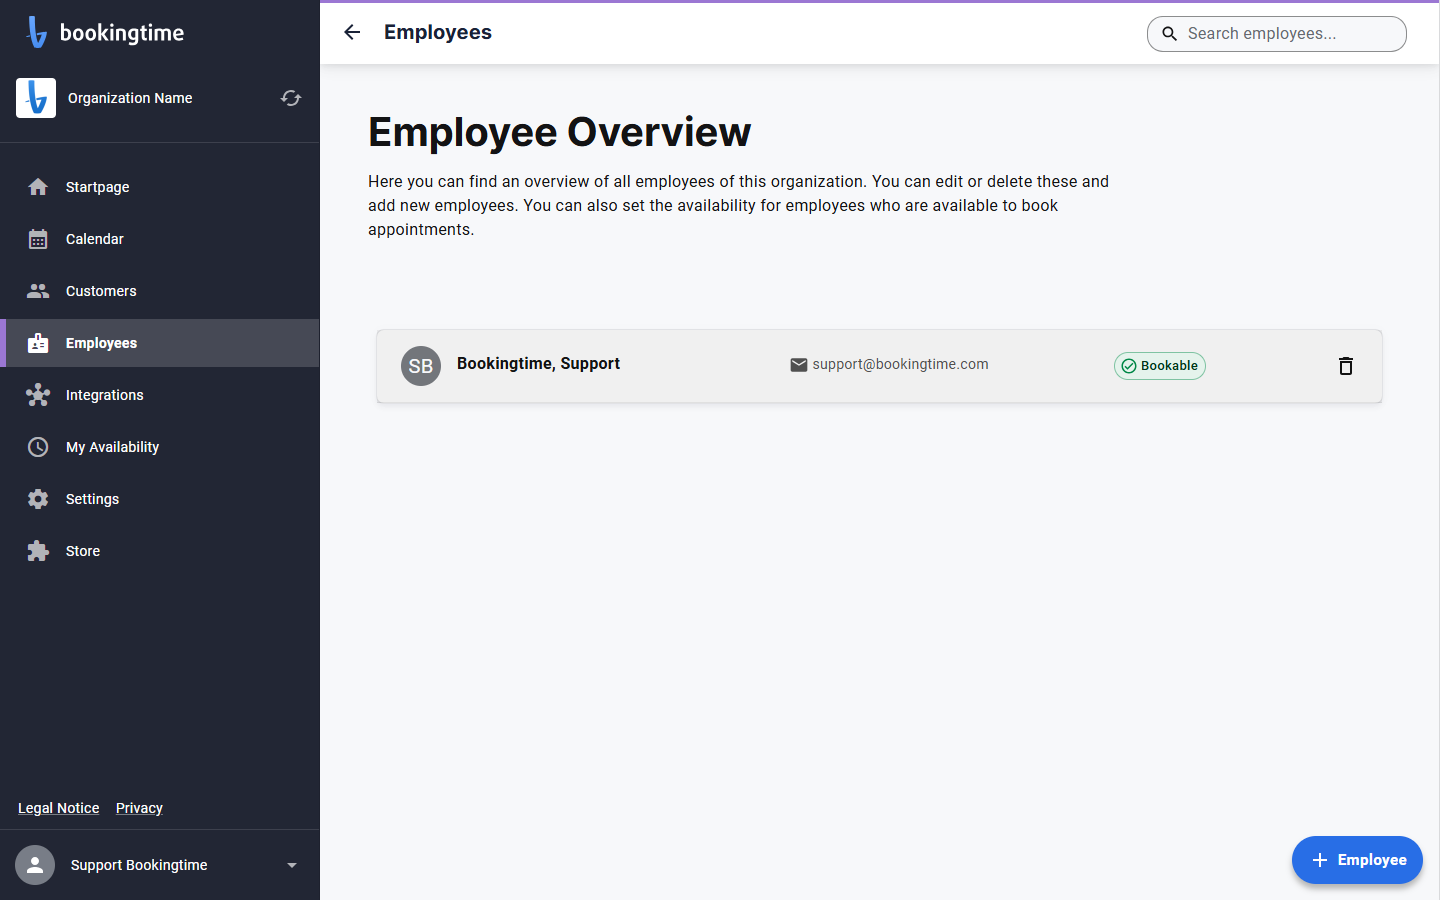Screen dimensions: 1440x900
Task: Open the Calendar icon in sidebar
Action: tap(38, 239)
